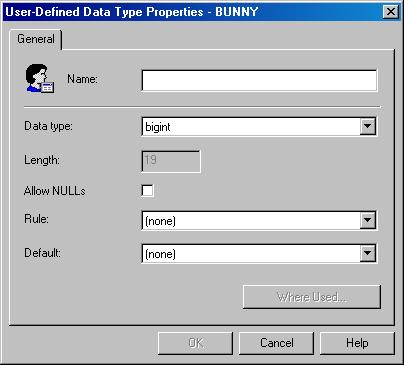Close the BUNNY properties dialog

click(390, 12)
